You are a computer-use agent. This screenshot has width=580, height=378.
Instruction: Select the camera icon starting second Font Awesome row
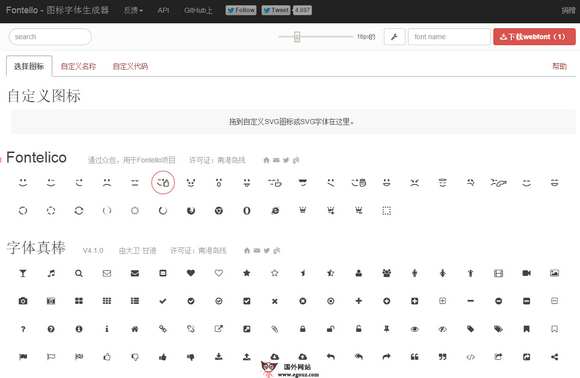click(x=23, y=301)
